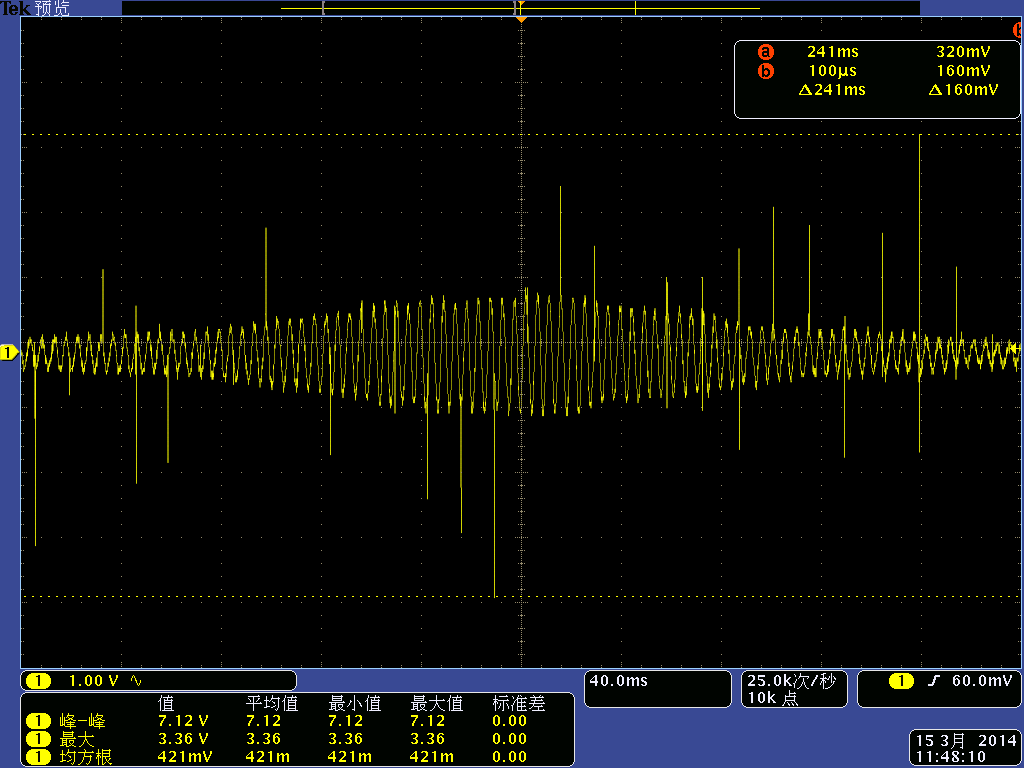Click the 3.36 minimum value of 最大
Image resolution: width=1024 pixels, height=768 pixels.
coord(345,739)
